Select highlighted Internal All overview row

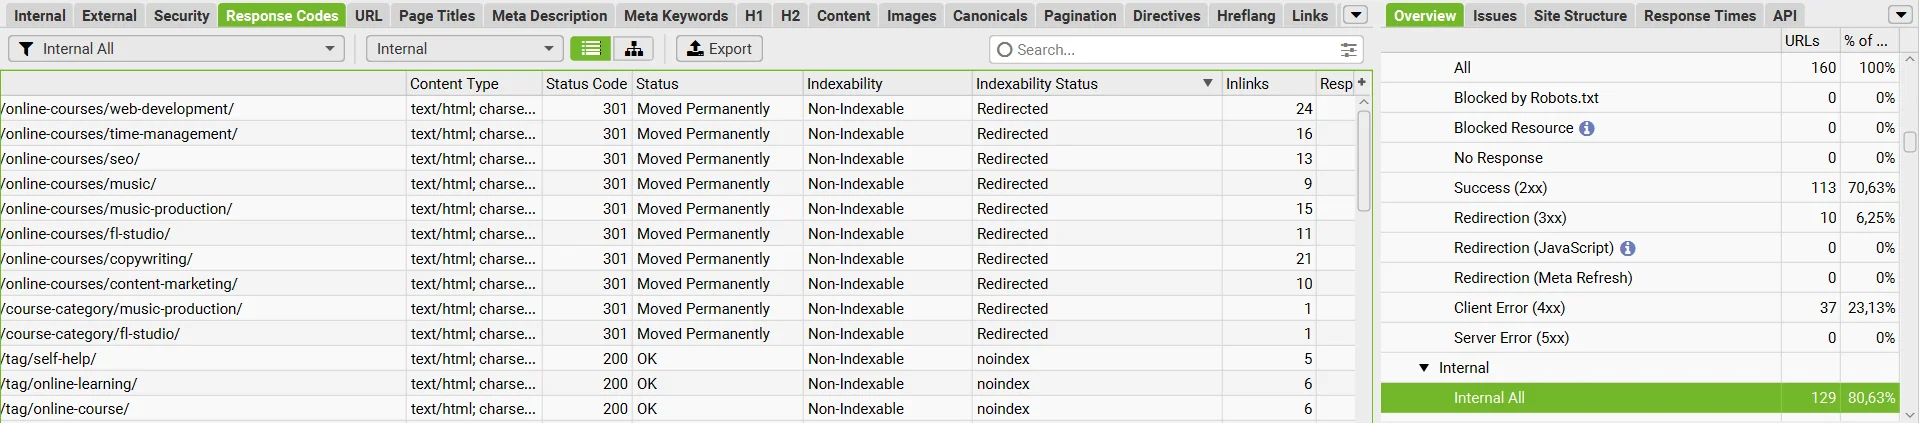pos(1640,398)
